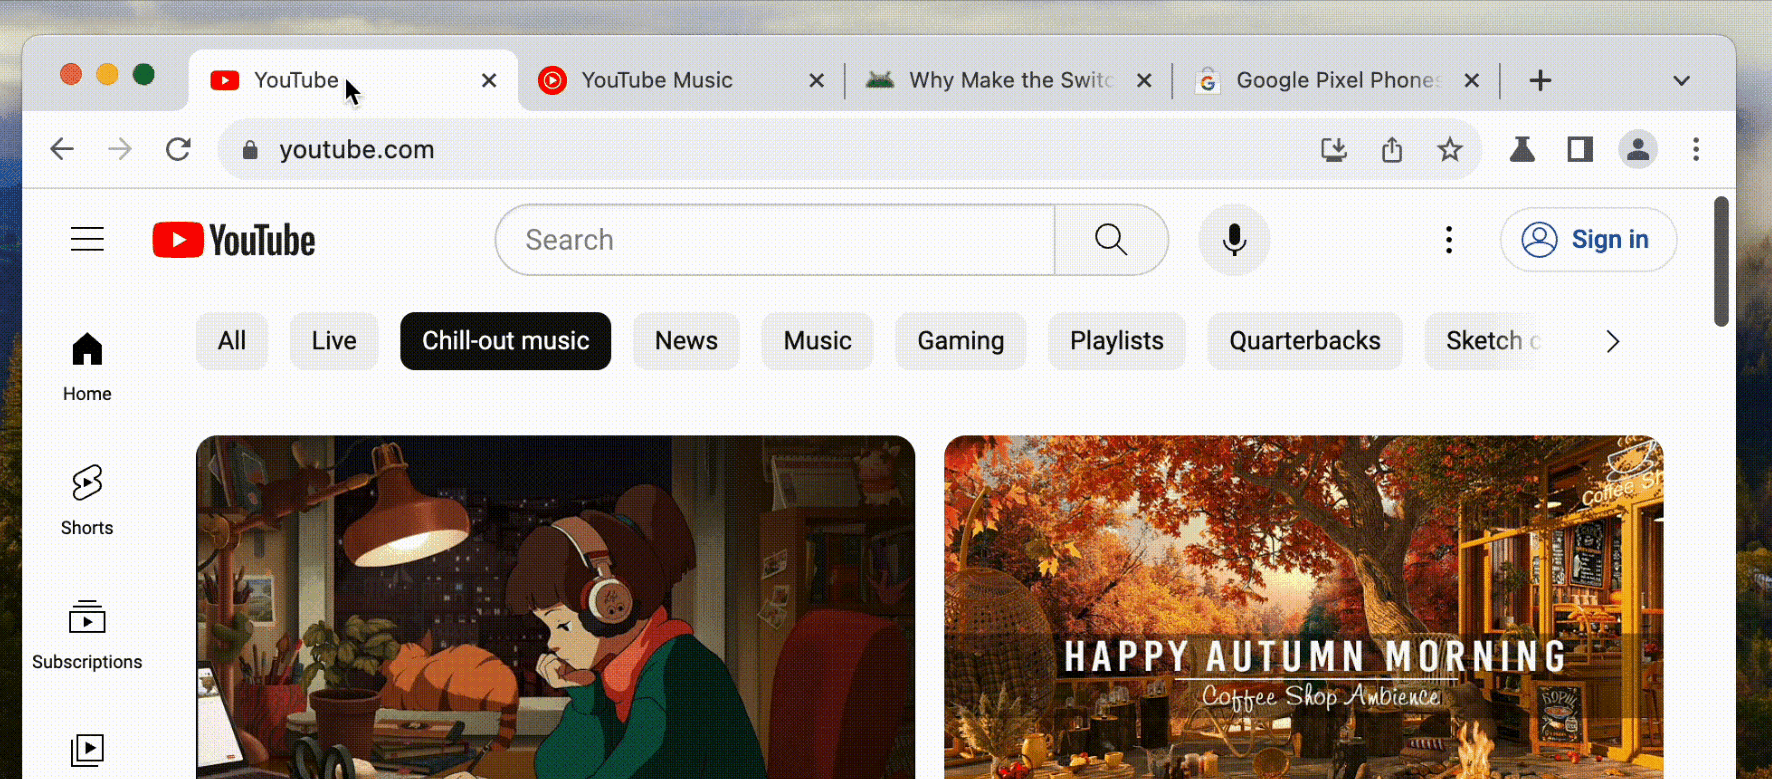Select the Quarterbacks category chip
This screenshot has width=1772, height=779.
(1305, 341)
